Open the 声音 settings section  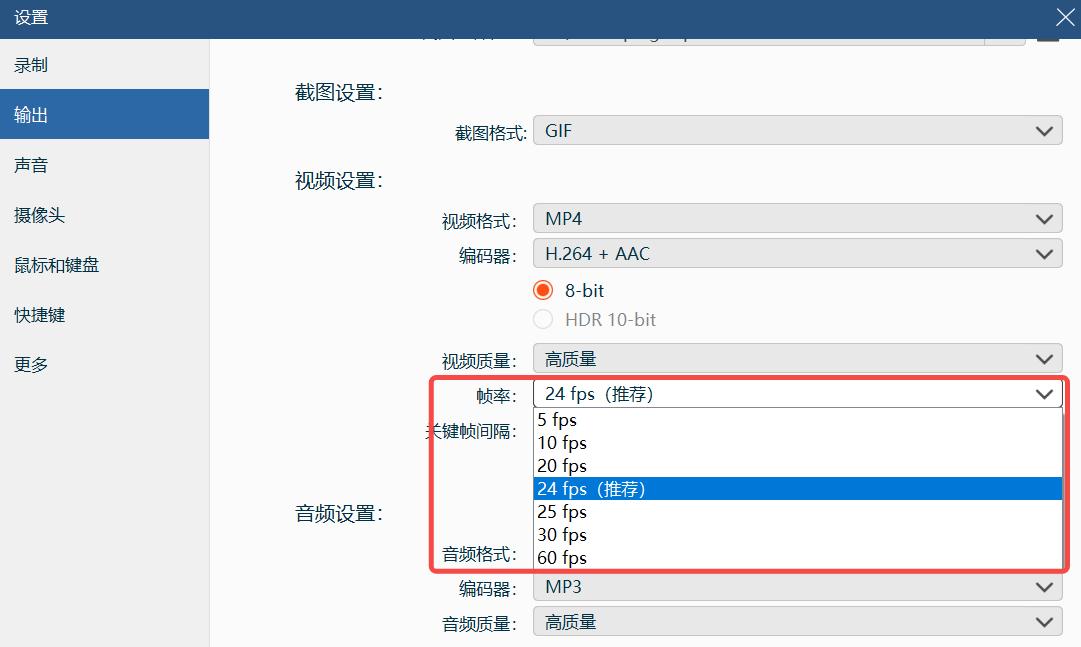[29, 164]
